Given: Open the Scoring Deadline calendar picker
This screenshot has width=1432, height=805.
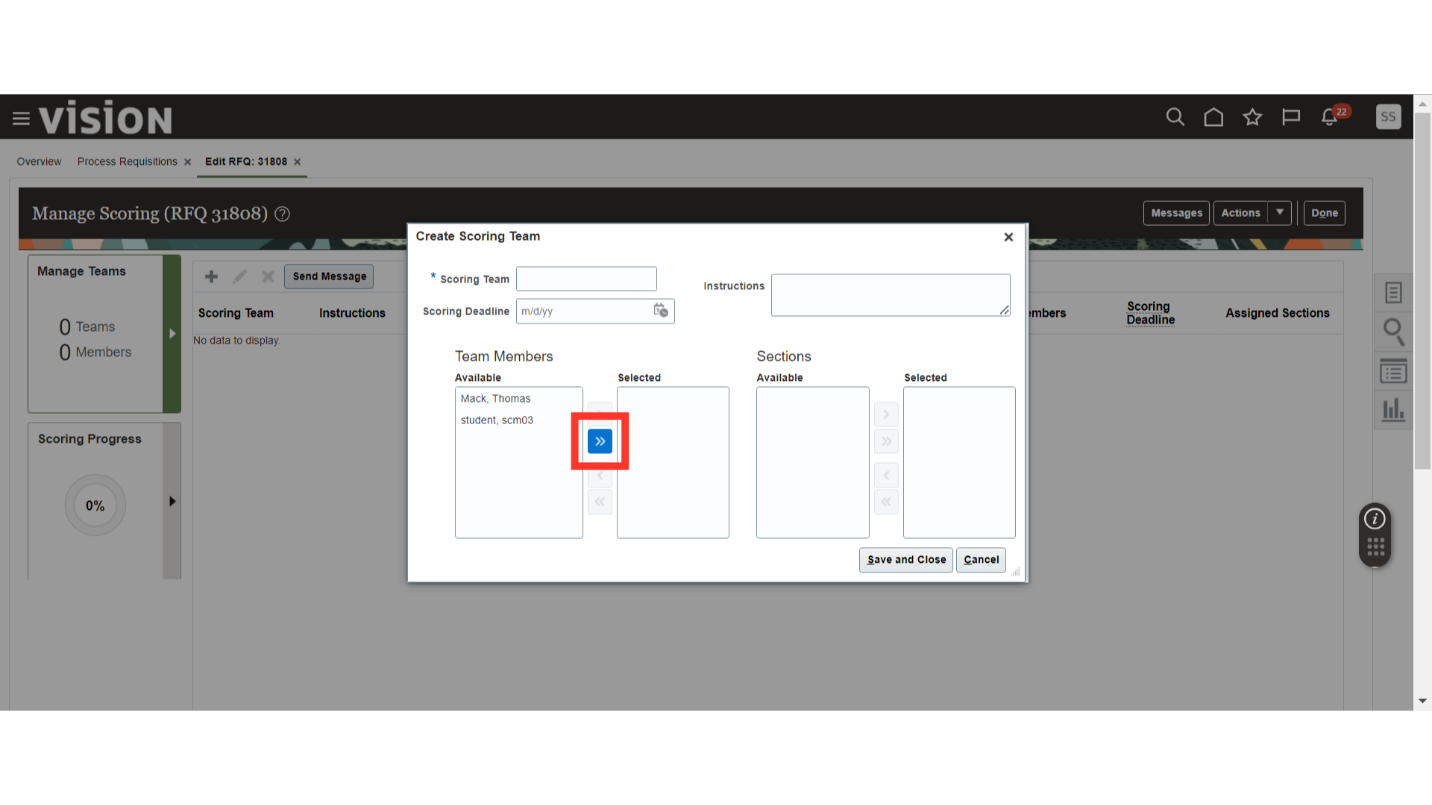Looking at the screenshot, I should pyautogui.click(x=661, y=311).
